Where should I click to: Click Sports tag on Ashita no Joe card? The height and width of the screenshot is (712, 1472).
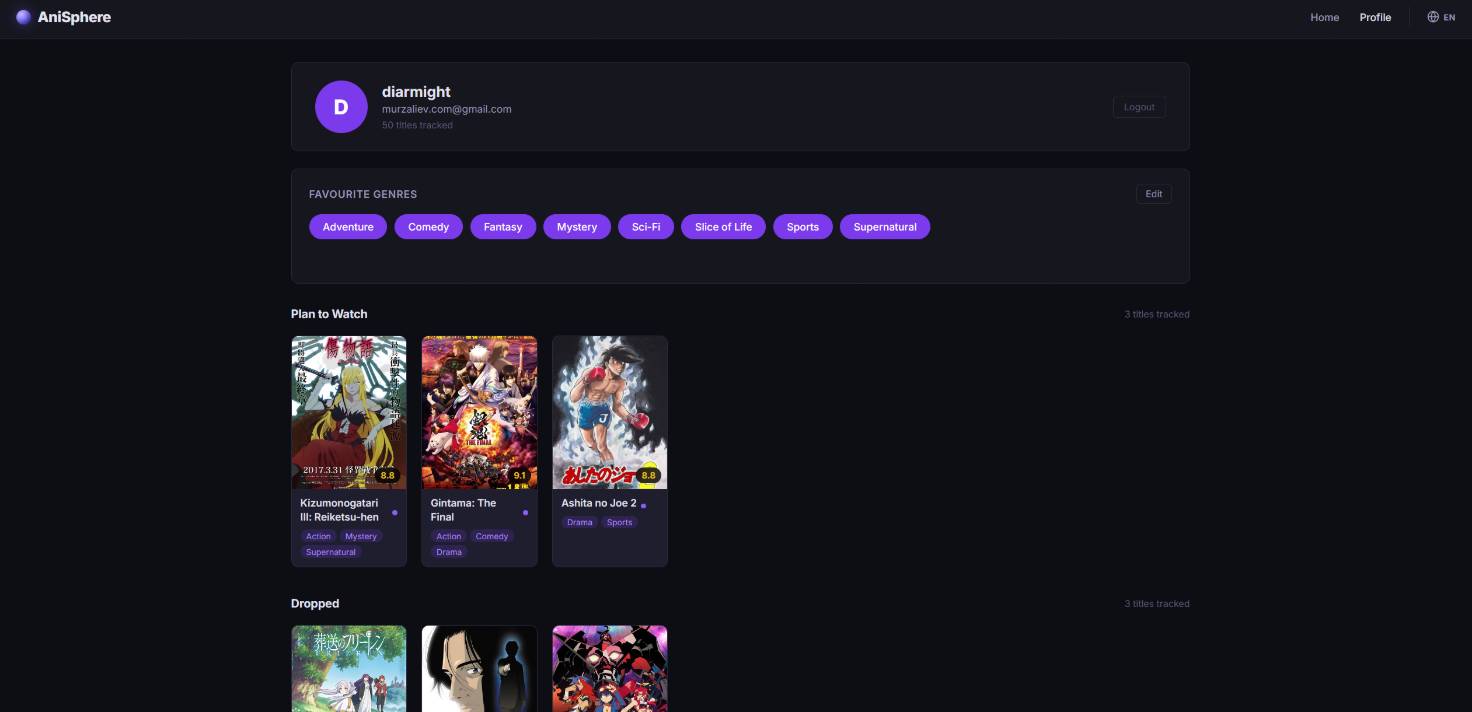pyautogui.click(x=620, y=522)
